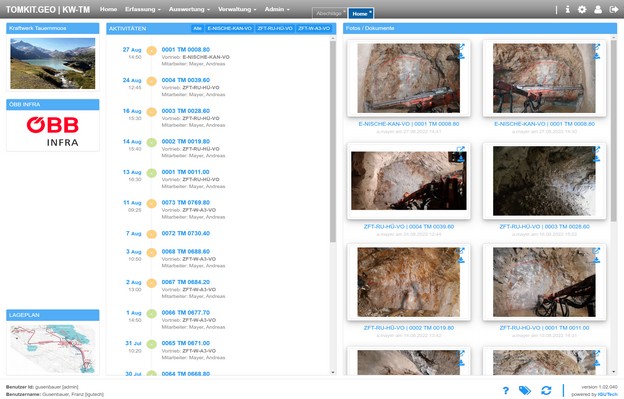Open activity 0002 TM 0019.80
The height and width of the screenshot is (399, 624).
coord(185,141)
